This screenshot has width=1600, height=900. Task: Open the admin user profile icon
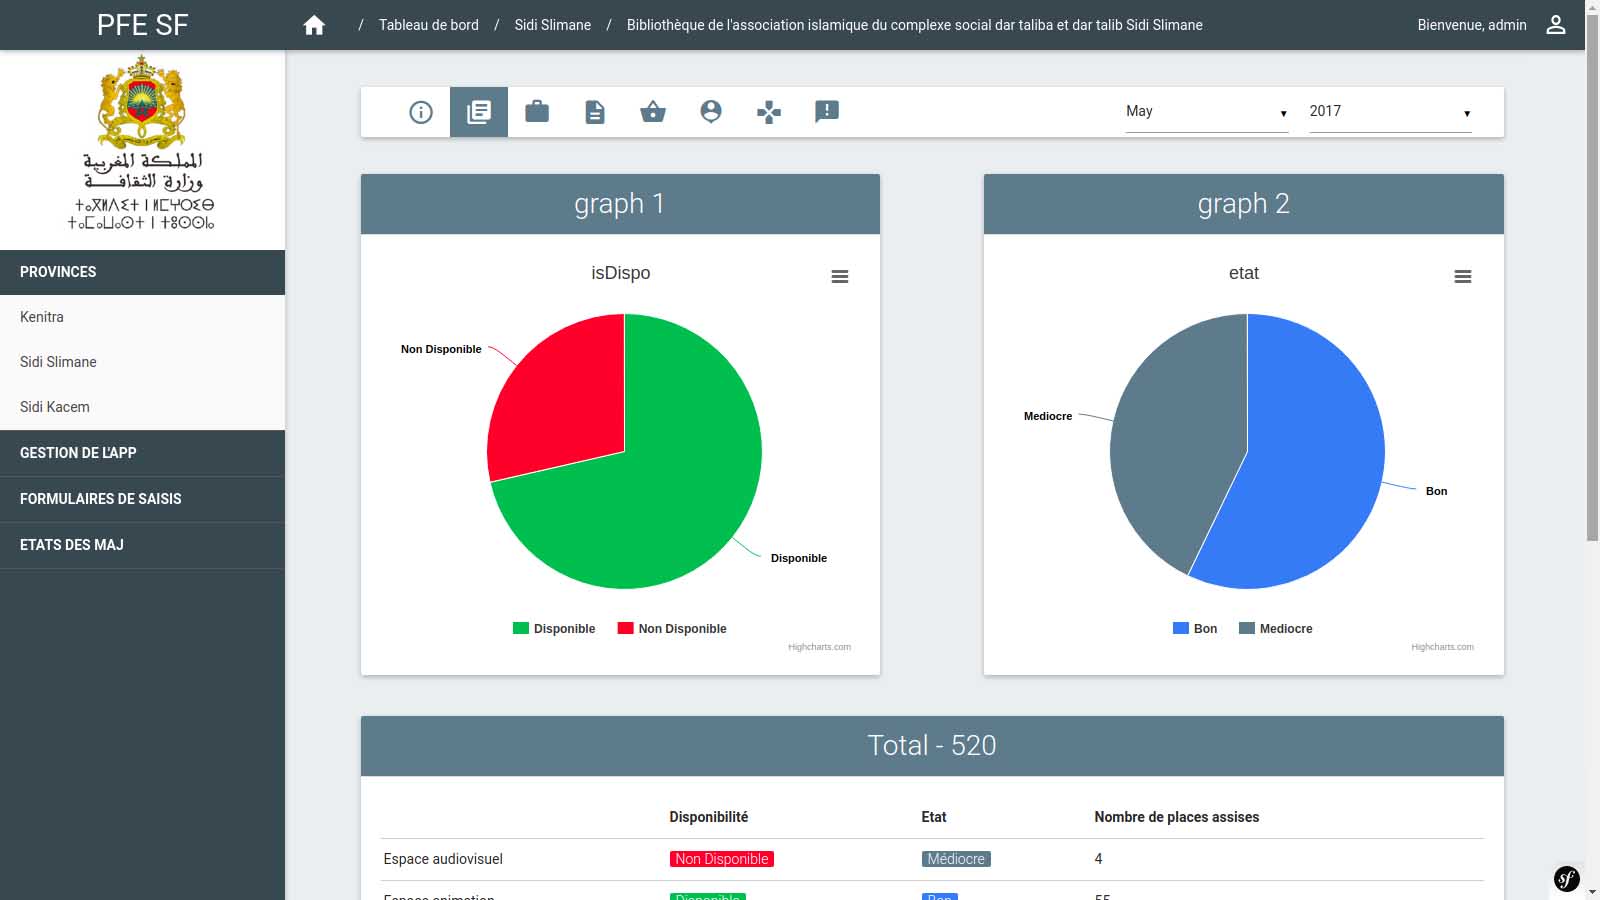coord(1555,25)
